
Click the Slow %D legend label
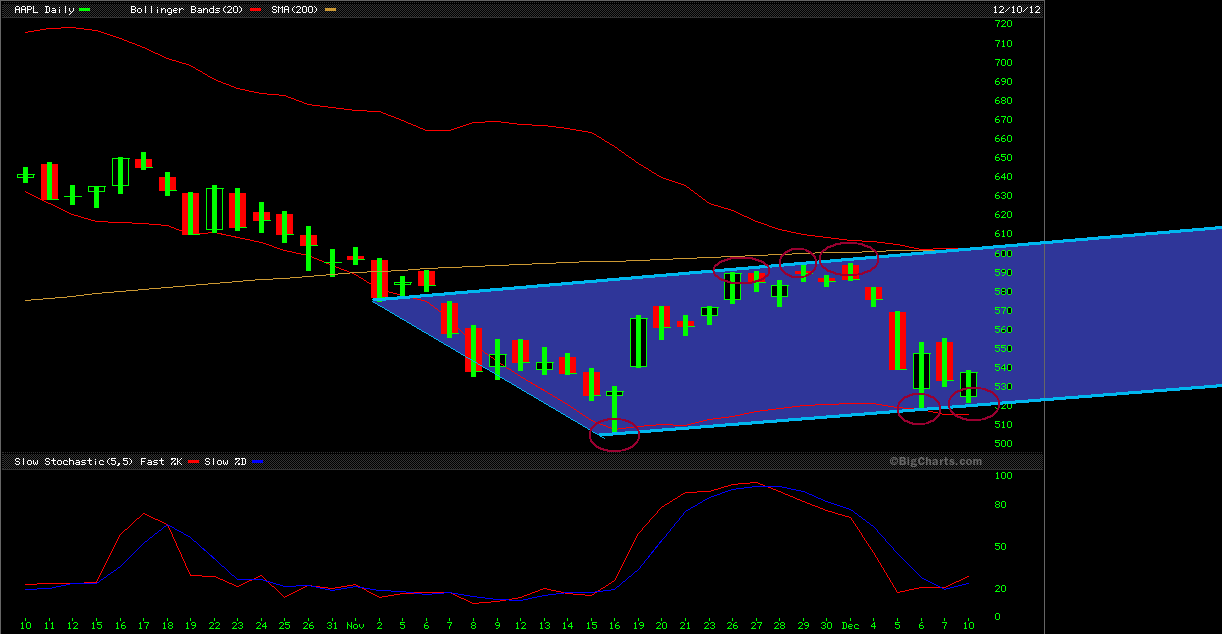[x=226, y=462]
